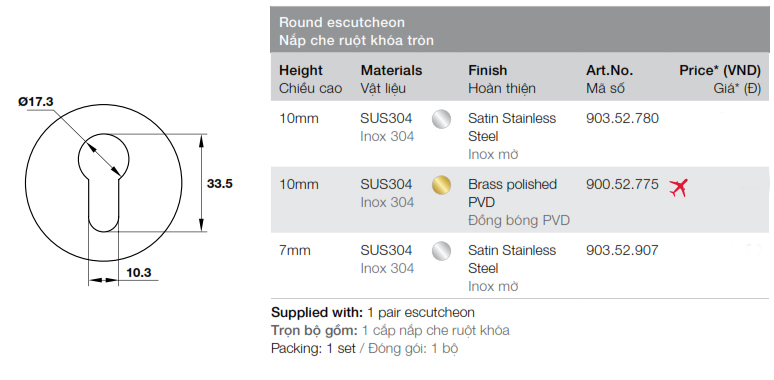This screenshot has height=380, width=774.
Task: Click the Art.No. column header
Action: (x=610, y=71)
